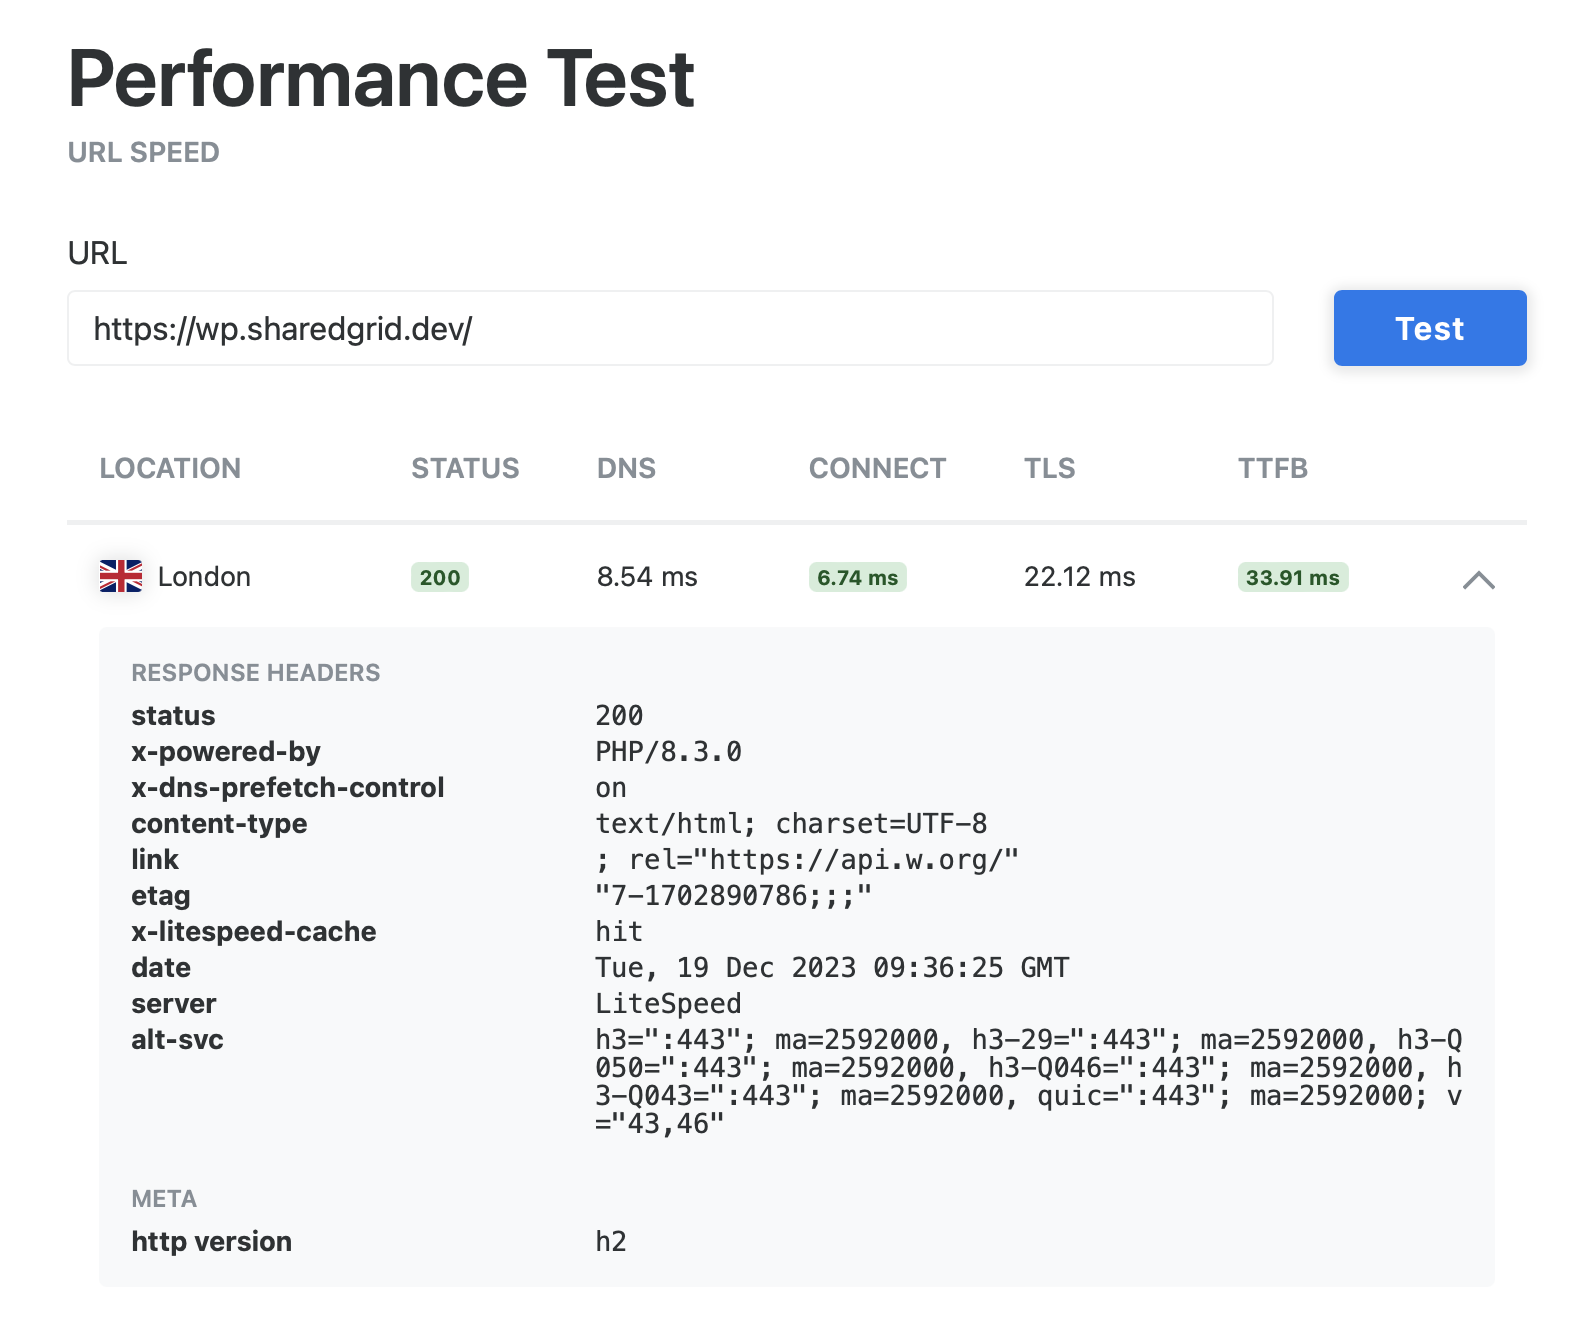Click the UK flag icon
The height and width of the screenshot is (1318, 1592).
[121, 577]
